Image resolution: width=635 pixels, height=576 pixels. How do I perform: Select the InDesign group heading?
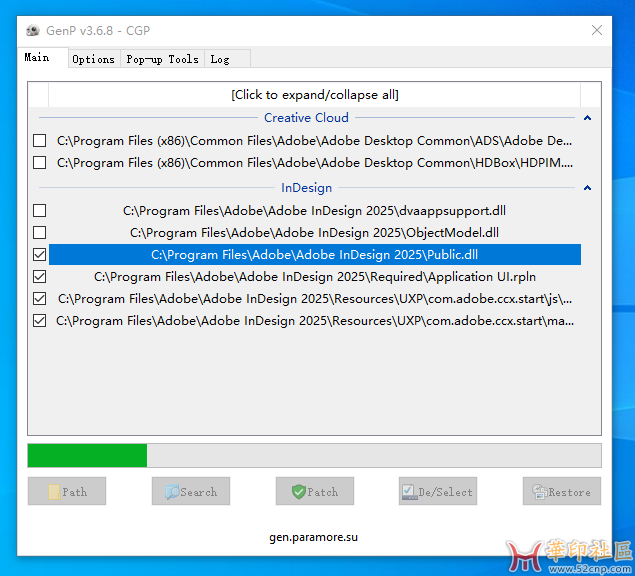click(307, 188)
